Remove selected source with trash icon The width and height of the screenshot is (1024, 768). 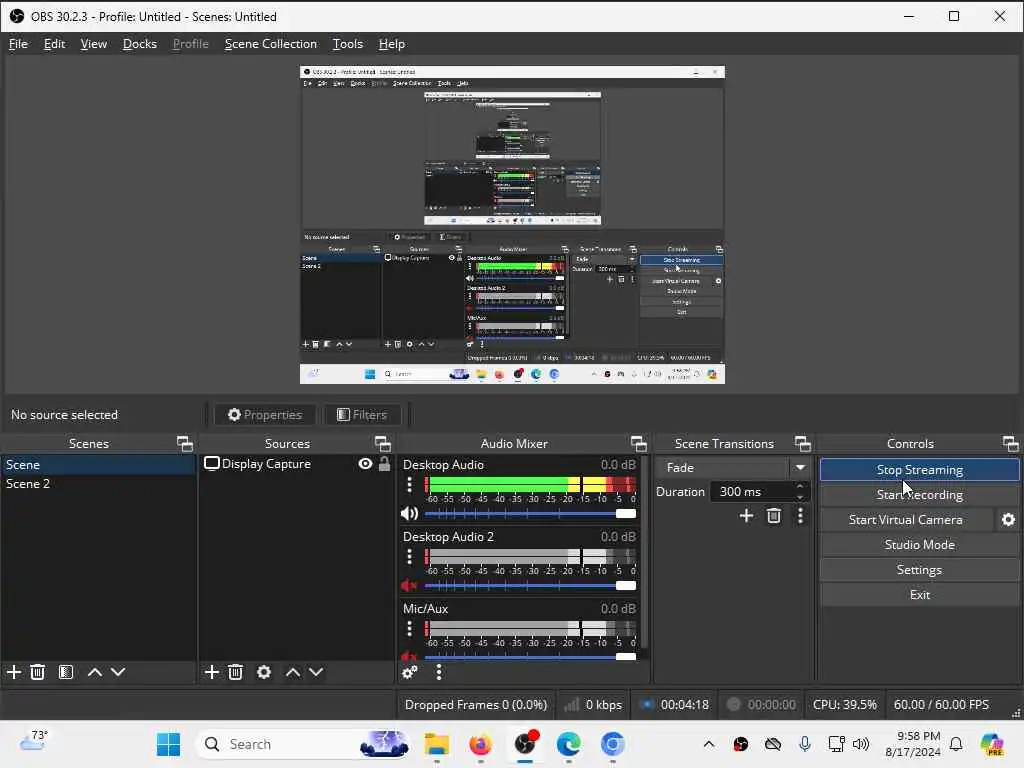tap(236, 672)
